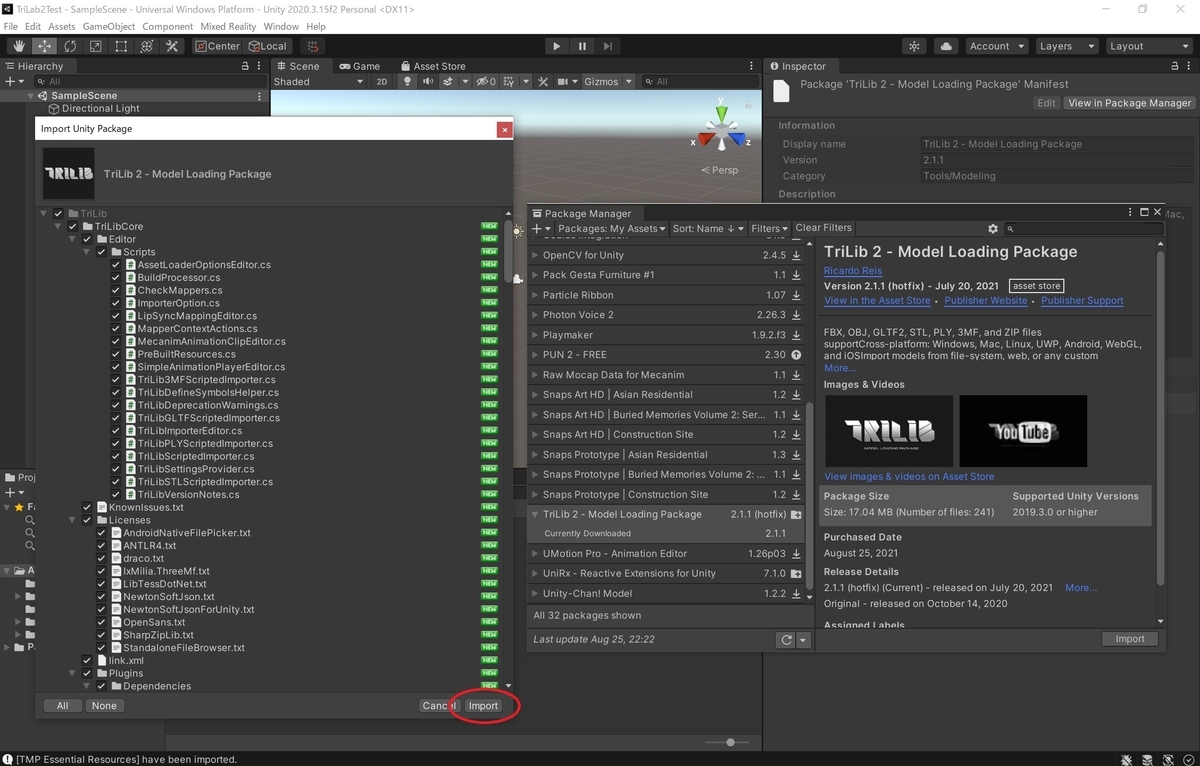Viewport: 1200px width, 766px height.
Task: Open Filters dropdown in Package Manager
Action: coord(770,229)
